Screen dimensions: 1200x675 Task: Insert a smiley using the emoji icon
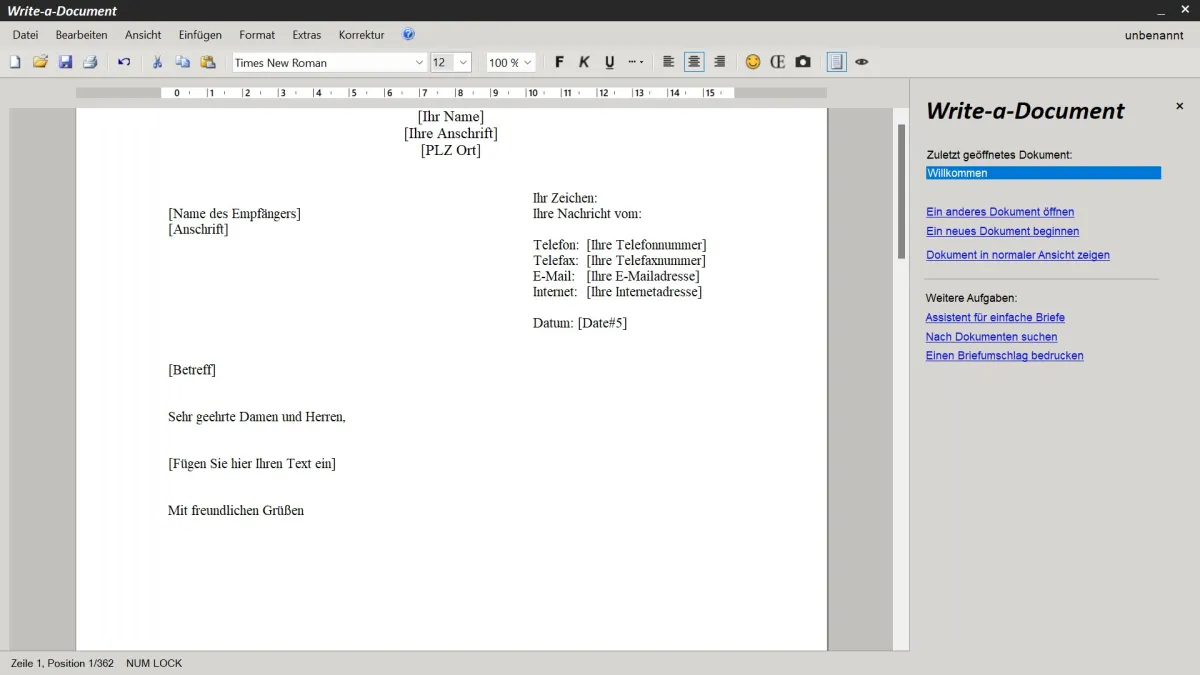(x=753, y=62)
